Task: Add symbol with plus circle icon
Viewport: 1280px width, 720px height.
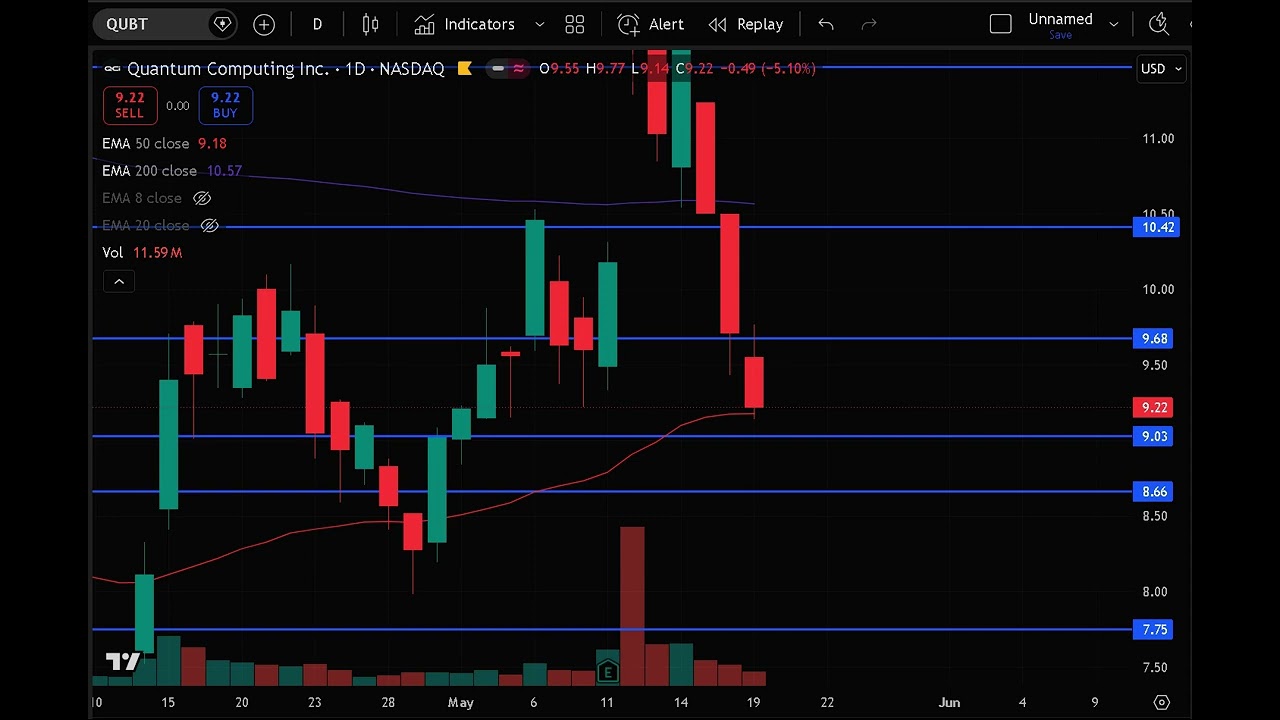Action: [264, 24]
